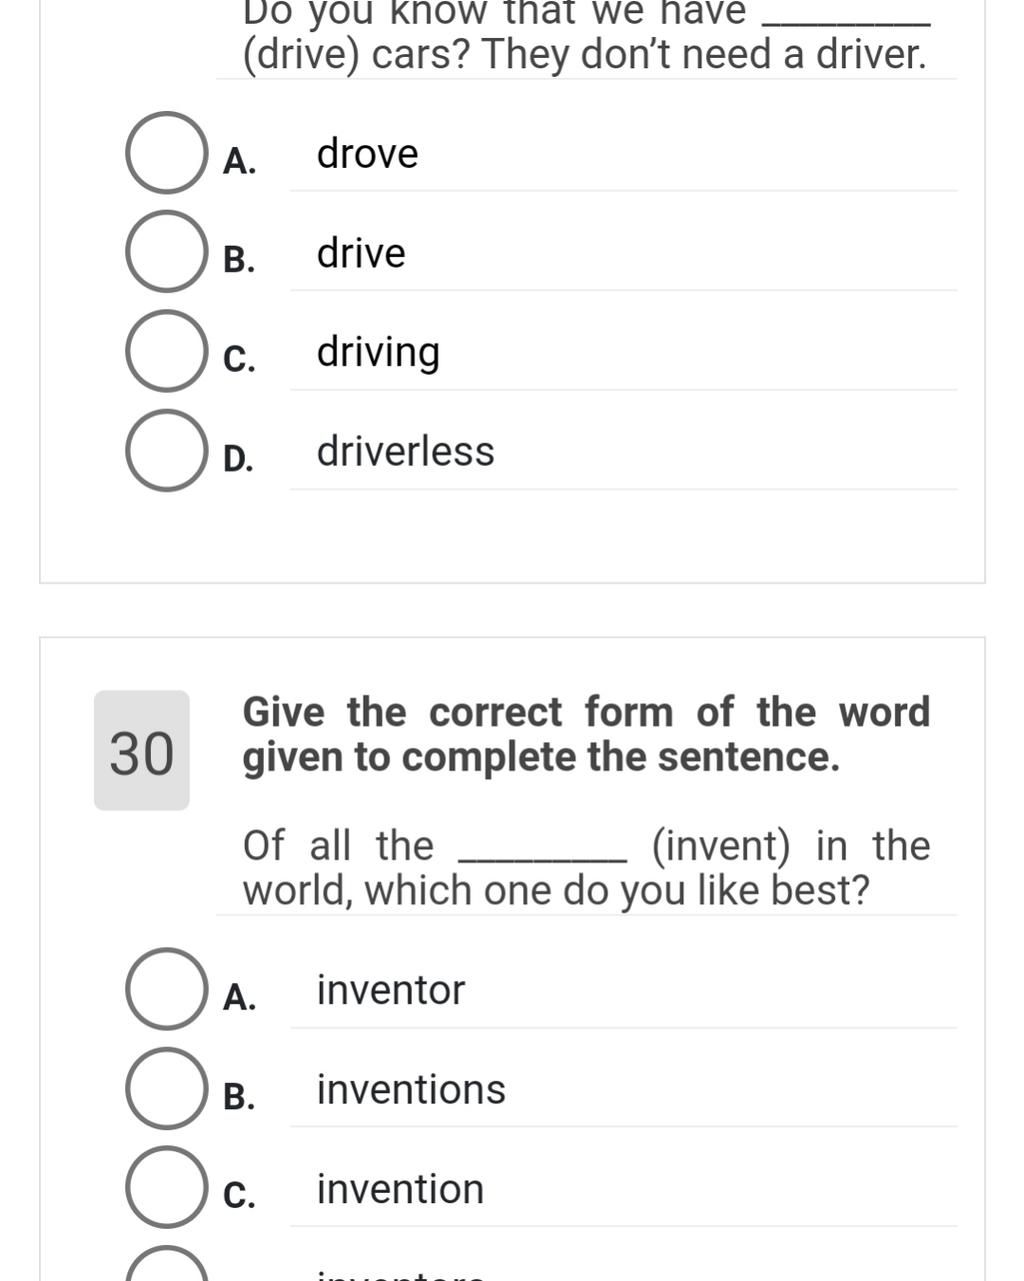
Task: Click the "They don't need a driver" sentence
Action: (x=704, y=55)
